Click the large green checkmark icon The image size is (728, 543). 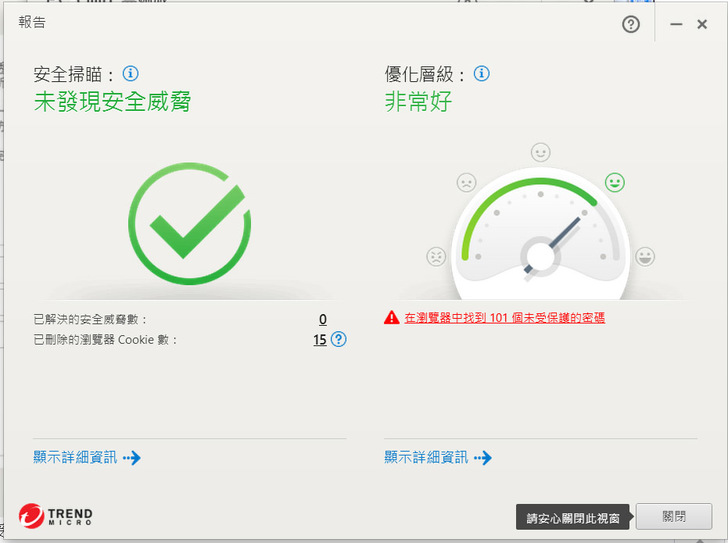pos(189,223)
